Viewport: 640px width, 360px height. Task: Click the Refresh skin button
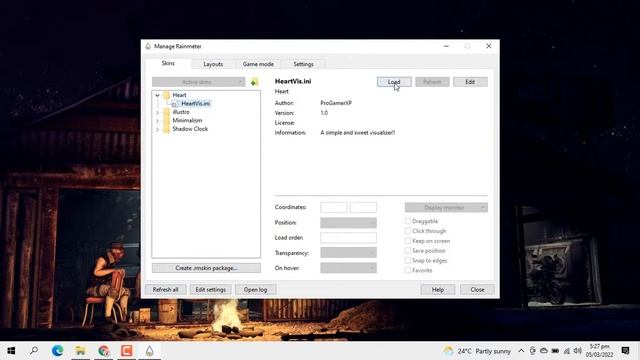click(432, 82)
